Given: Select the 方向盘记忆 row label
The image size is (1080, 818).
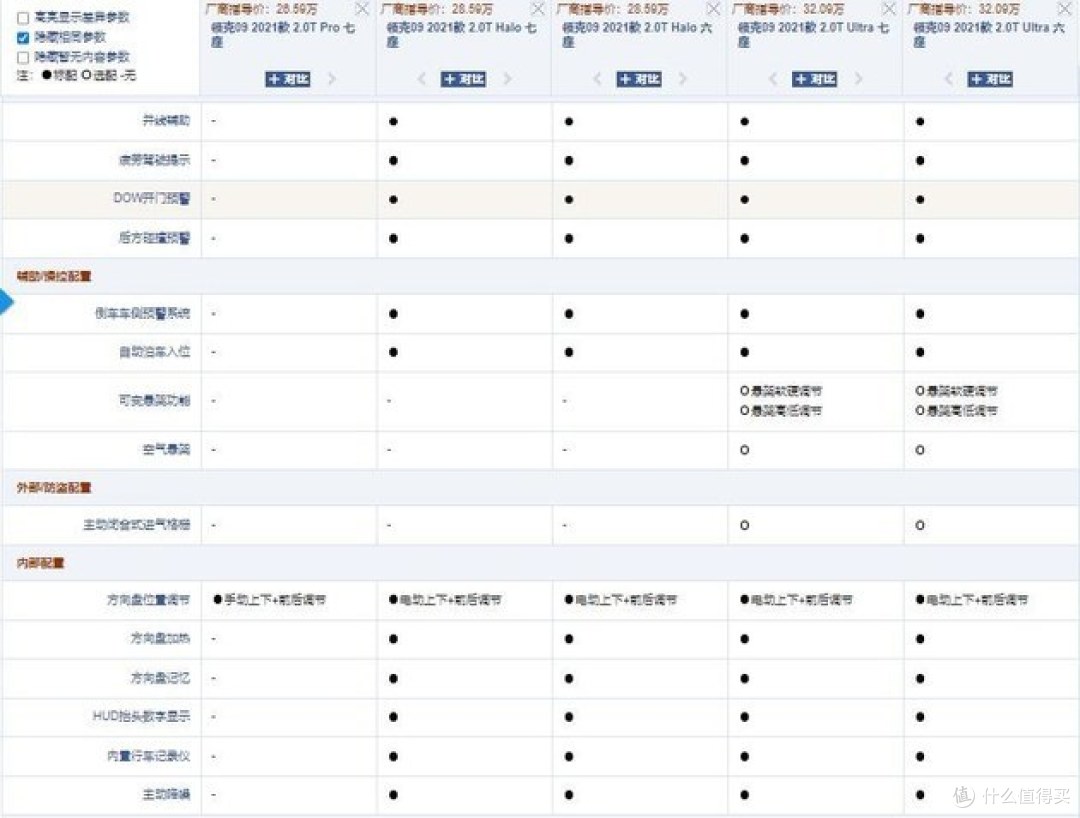Looking at the screenshot, I should pyautogui.click(x=160, y=678).
